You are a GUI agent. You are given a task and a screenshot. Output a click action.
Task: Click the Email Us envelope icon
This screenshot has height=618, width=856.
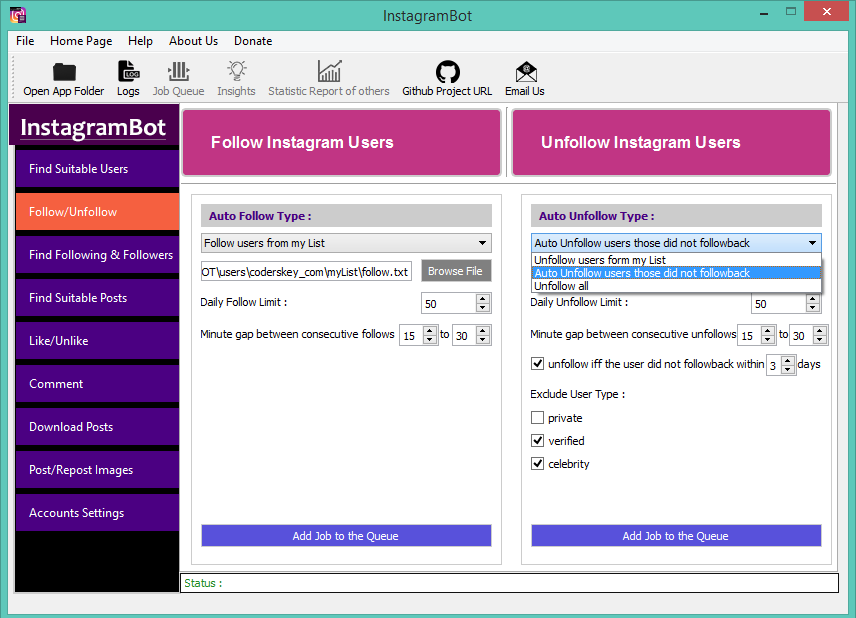(525, 72)
